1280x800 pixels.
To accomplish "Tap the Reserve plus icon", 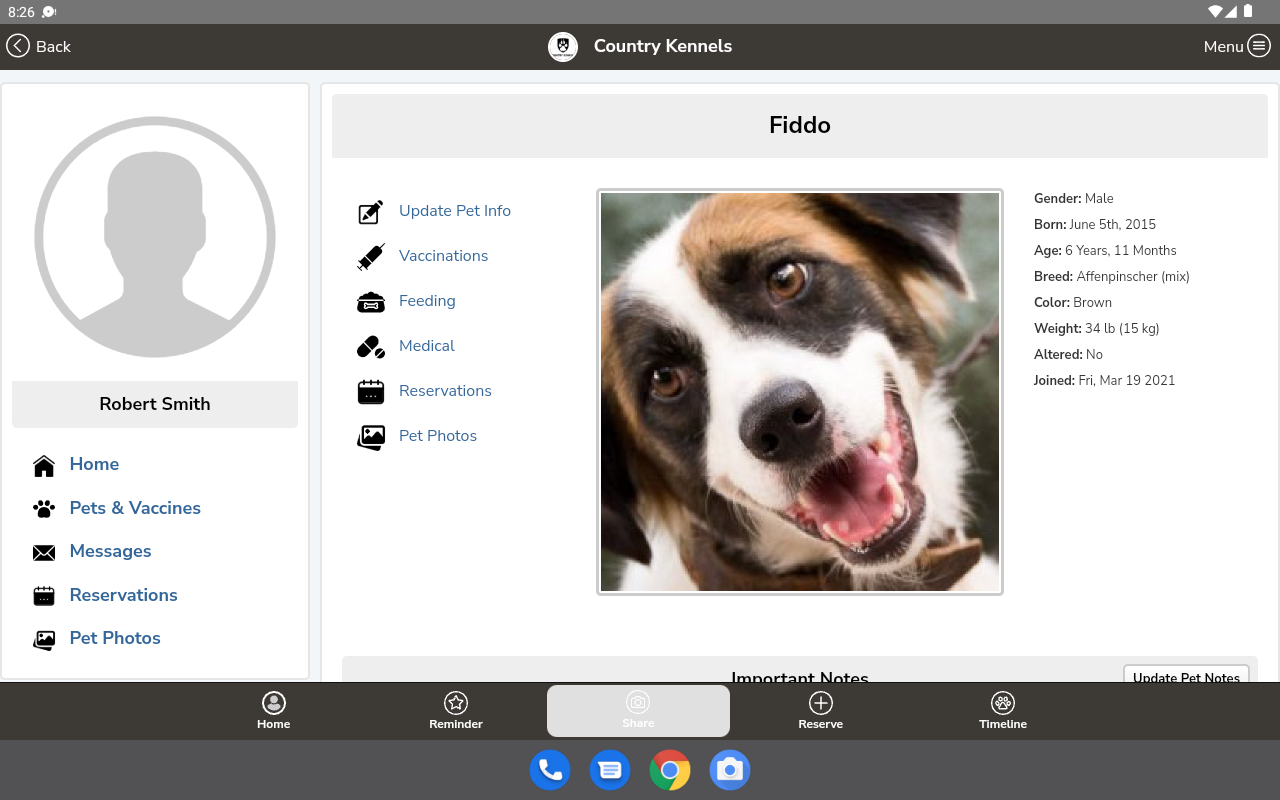I will [x=821, y=703].
